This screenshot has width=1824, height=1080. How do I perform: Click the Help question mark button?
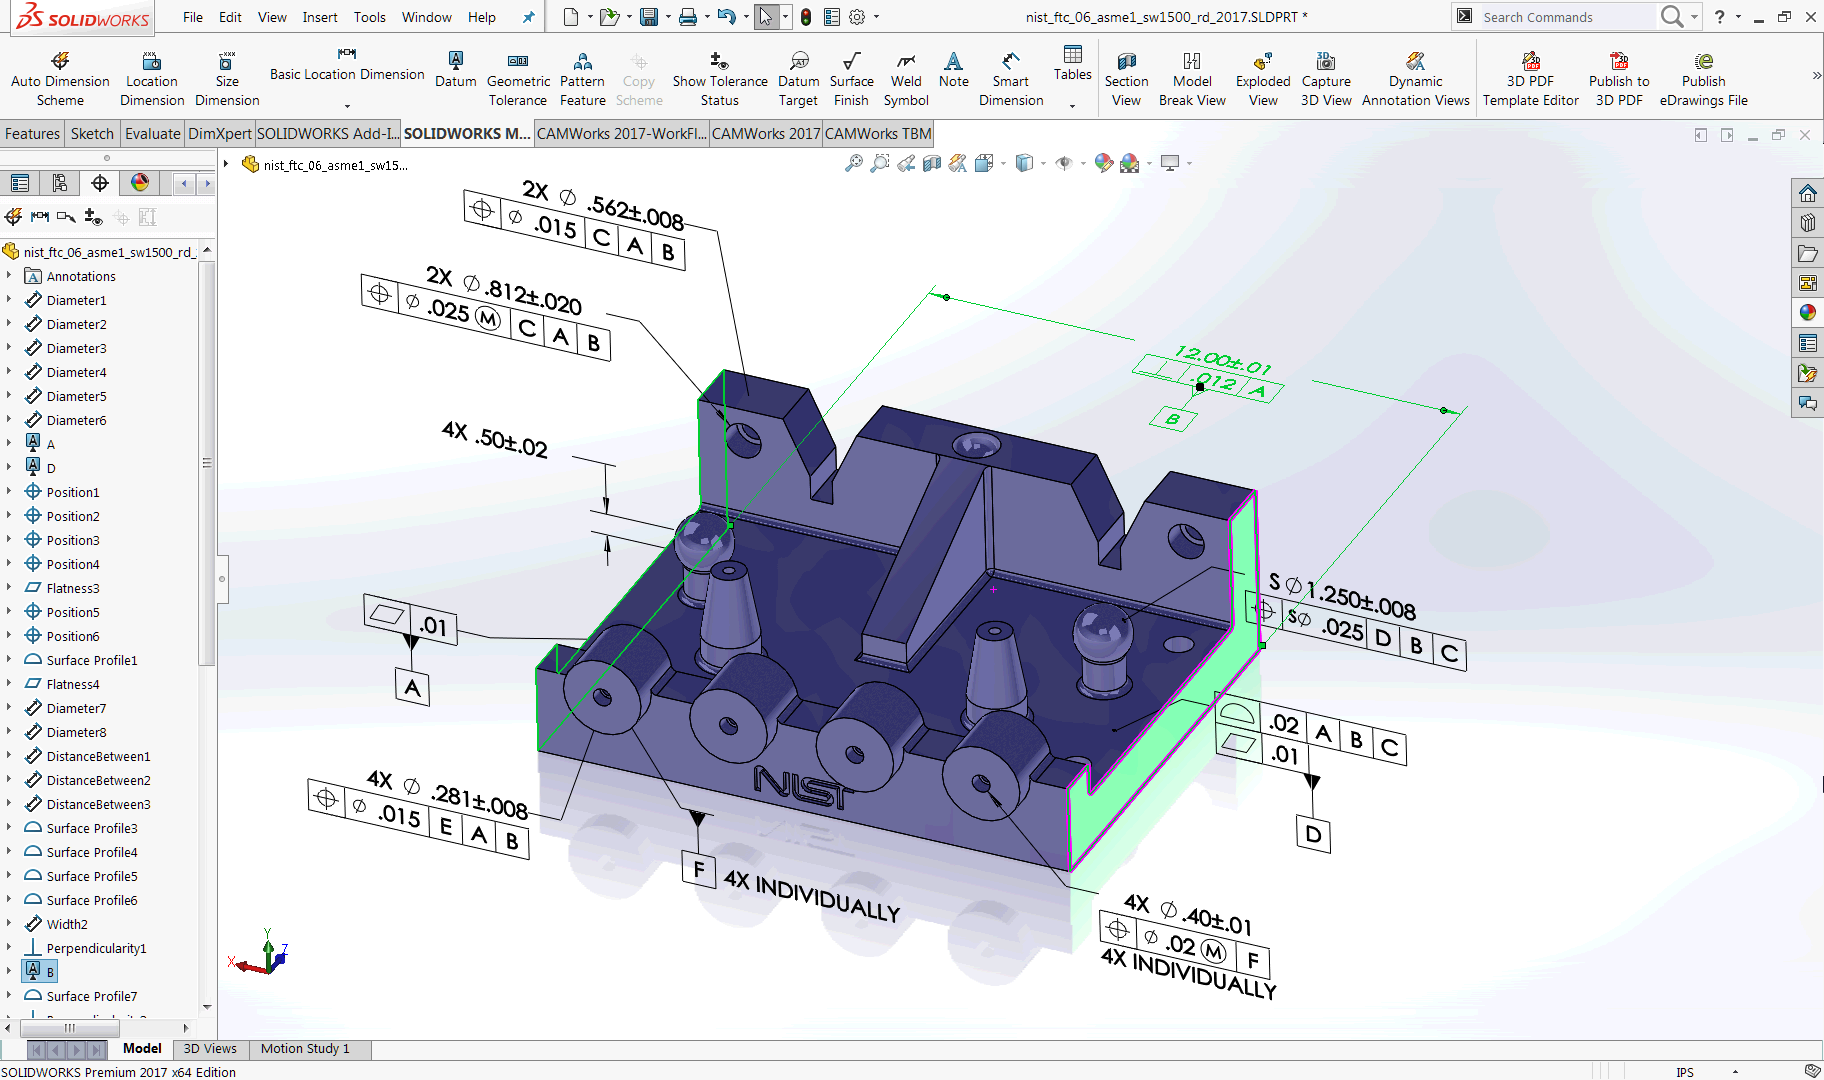[1720, 17]
